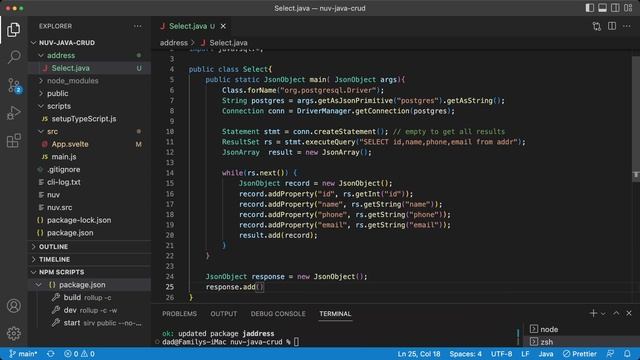
Task: Open the Explorer view in activity bar
Action: pyautogui.click(x=13, y=30)
